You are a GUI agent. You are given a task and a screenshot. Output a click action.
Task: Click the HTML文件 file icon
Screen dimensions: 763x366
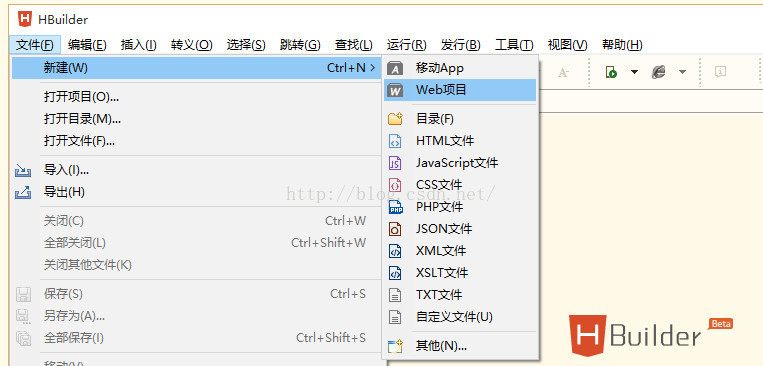click(x=395, y=141)
